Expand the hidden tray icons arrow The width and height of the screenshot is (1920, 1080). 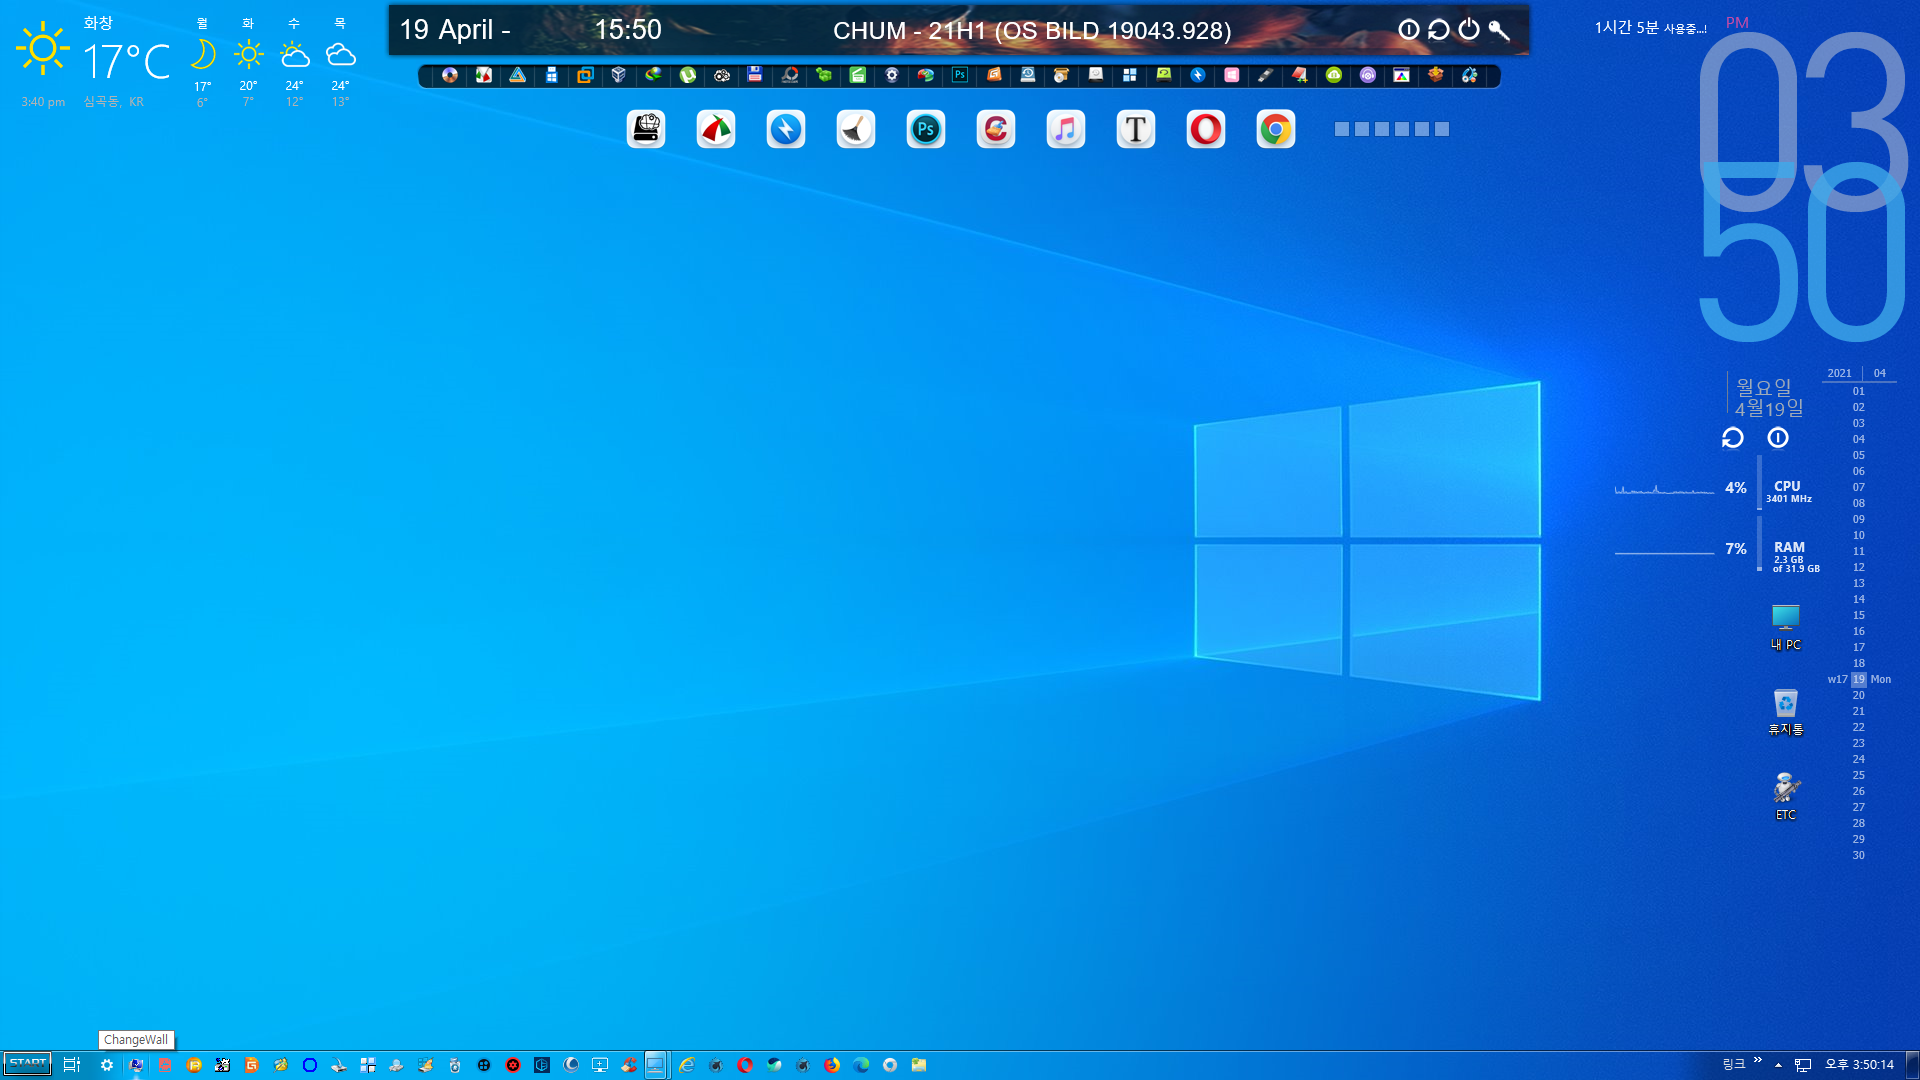(x=1779, y=1065)
